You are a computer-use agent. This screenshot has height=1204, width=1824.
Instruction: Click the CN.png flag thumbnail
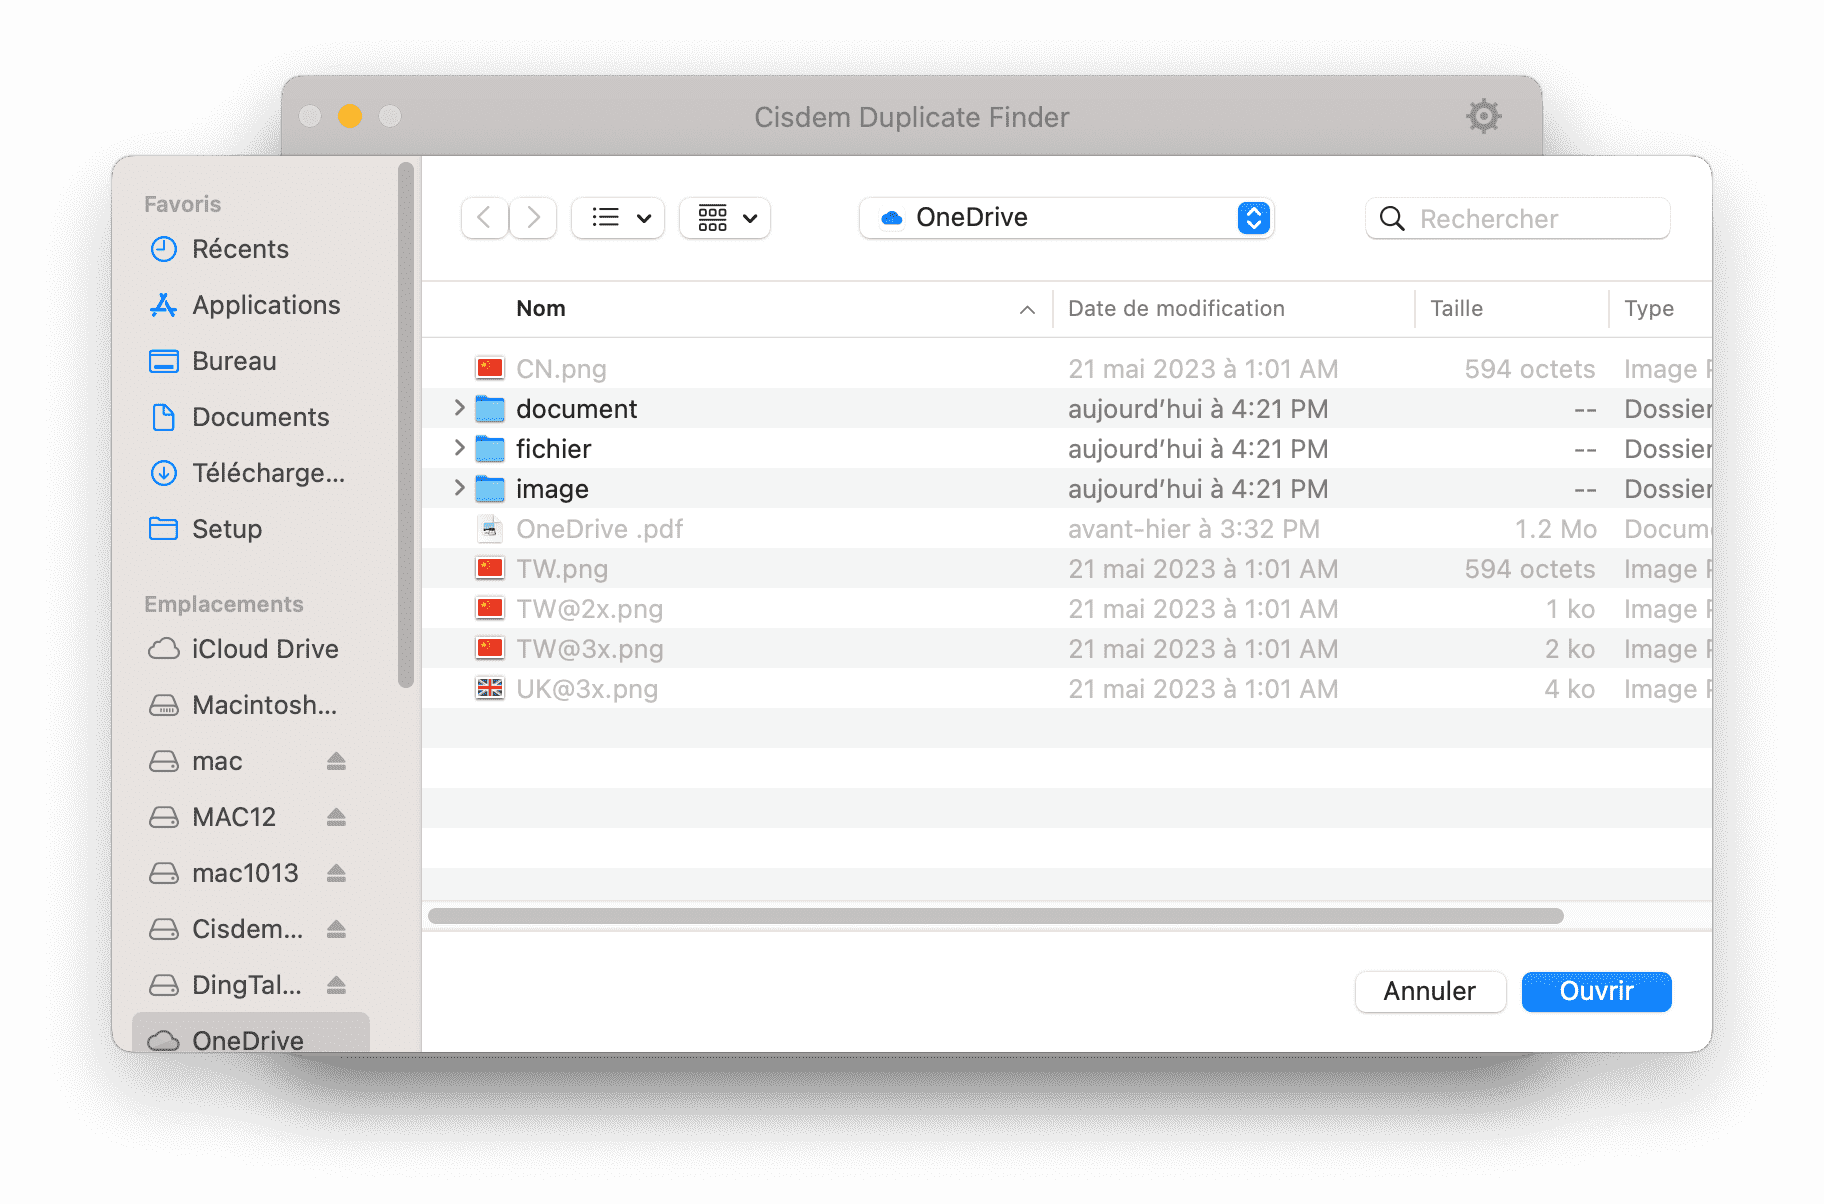(x=490, y=368)
